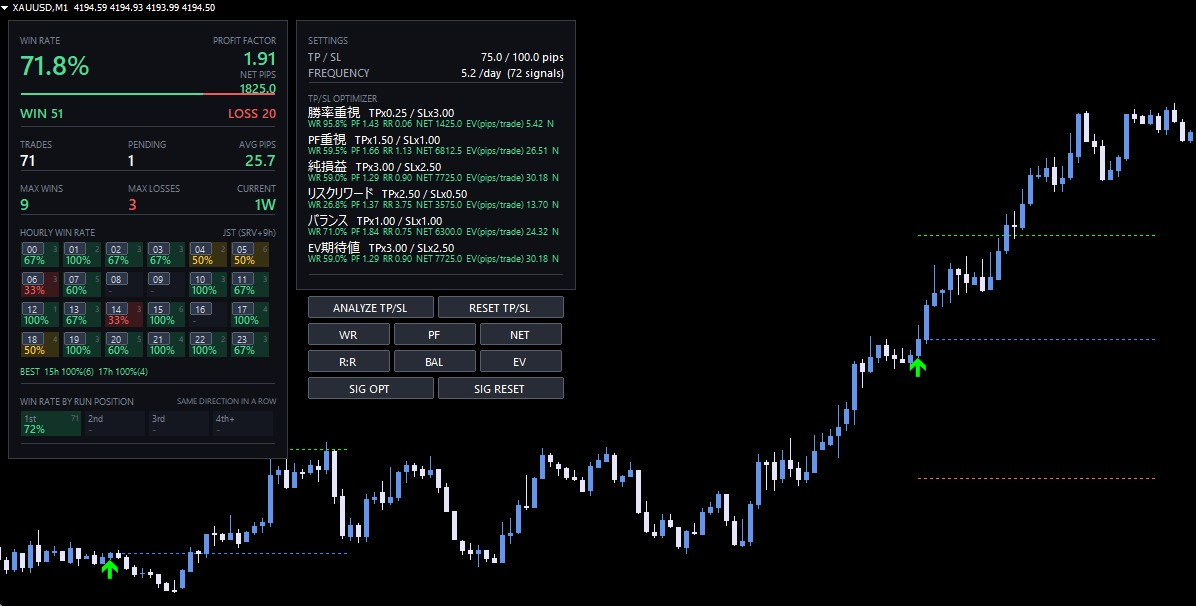Pick the EV optimization button
This screenshot has height=606, width=1196.
521,361
